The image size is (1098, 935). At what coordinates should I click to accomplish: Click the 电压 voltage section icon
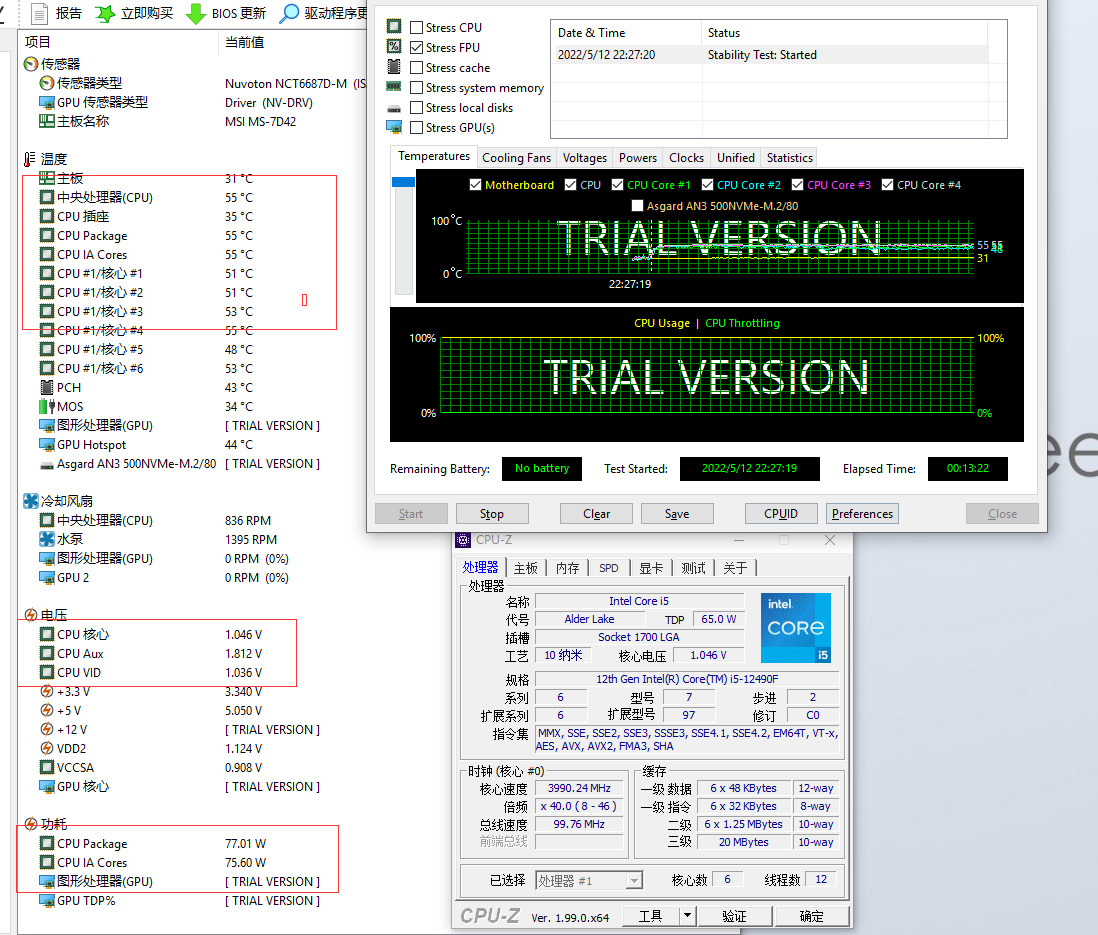[x=31, y=615]
